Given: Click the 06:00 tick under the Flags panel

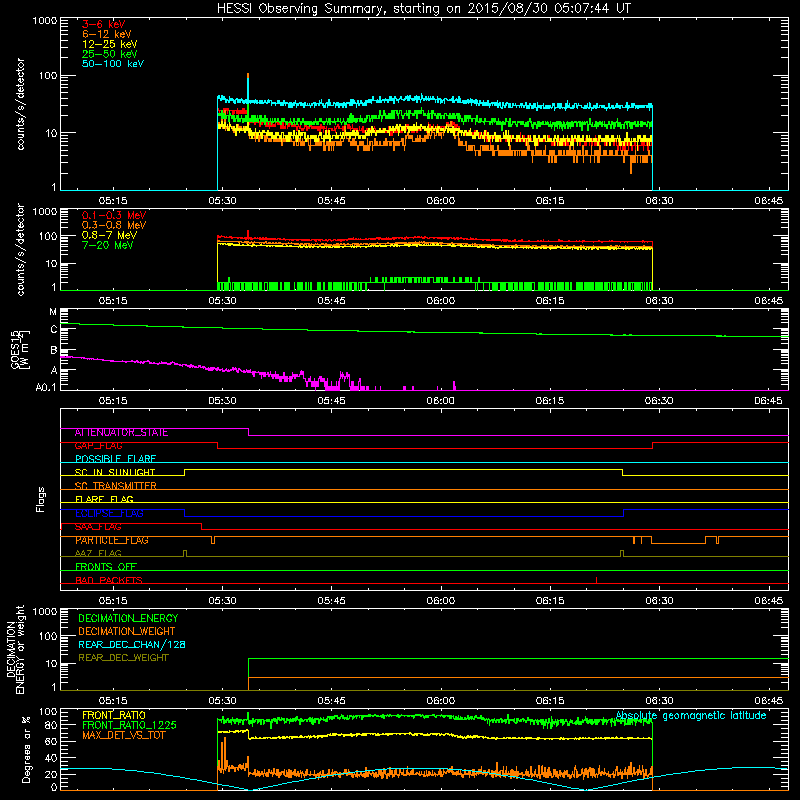Looking at the screenshot, I should point(441,601).
